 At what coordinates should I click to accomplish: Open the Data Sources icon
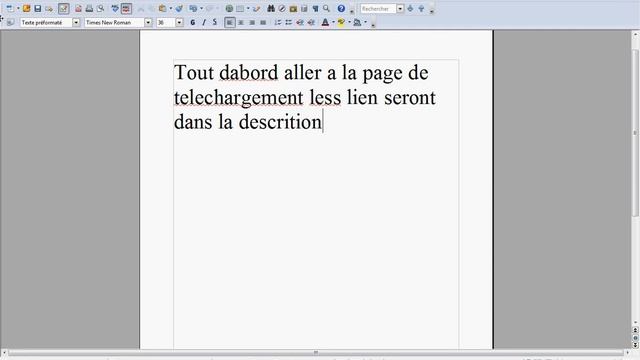point(304,9)
